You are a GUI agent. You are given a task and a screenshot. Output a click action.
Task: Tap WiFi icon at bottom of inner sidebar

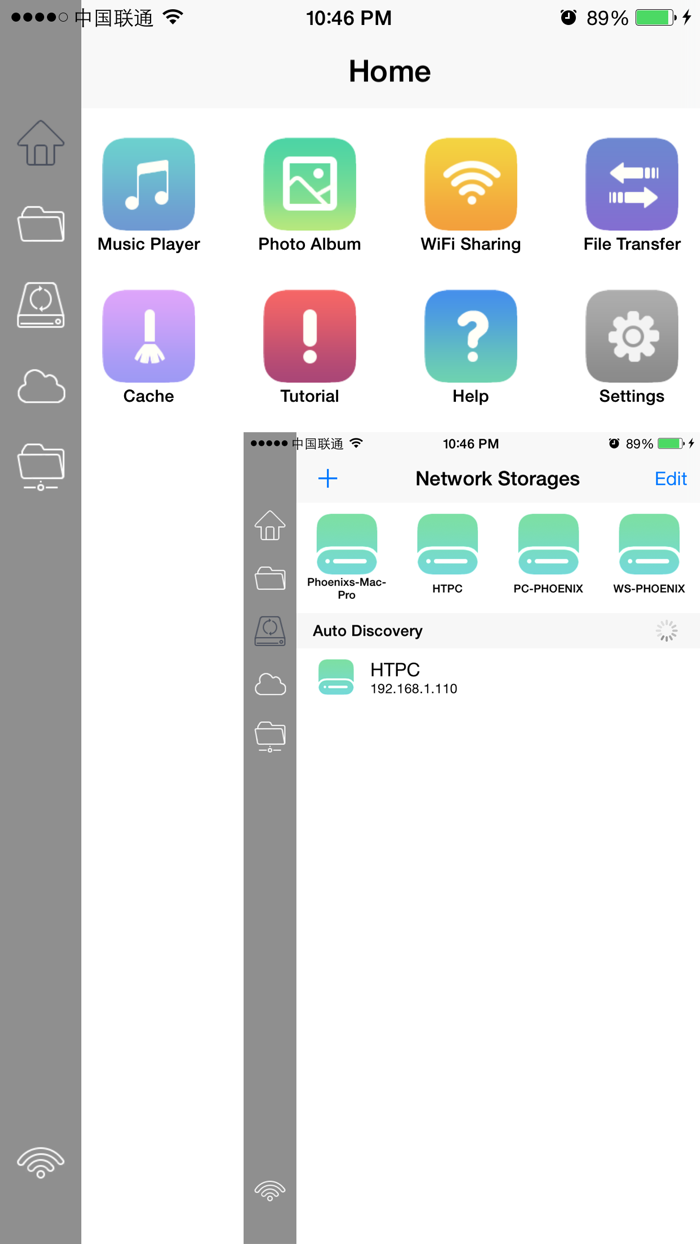(x=270, y=1190)
